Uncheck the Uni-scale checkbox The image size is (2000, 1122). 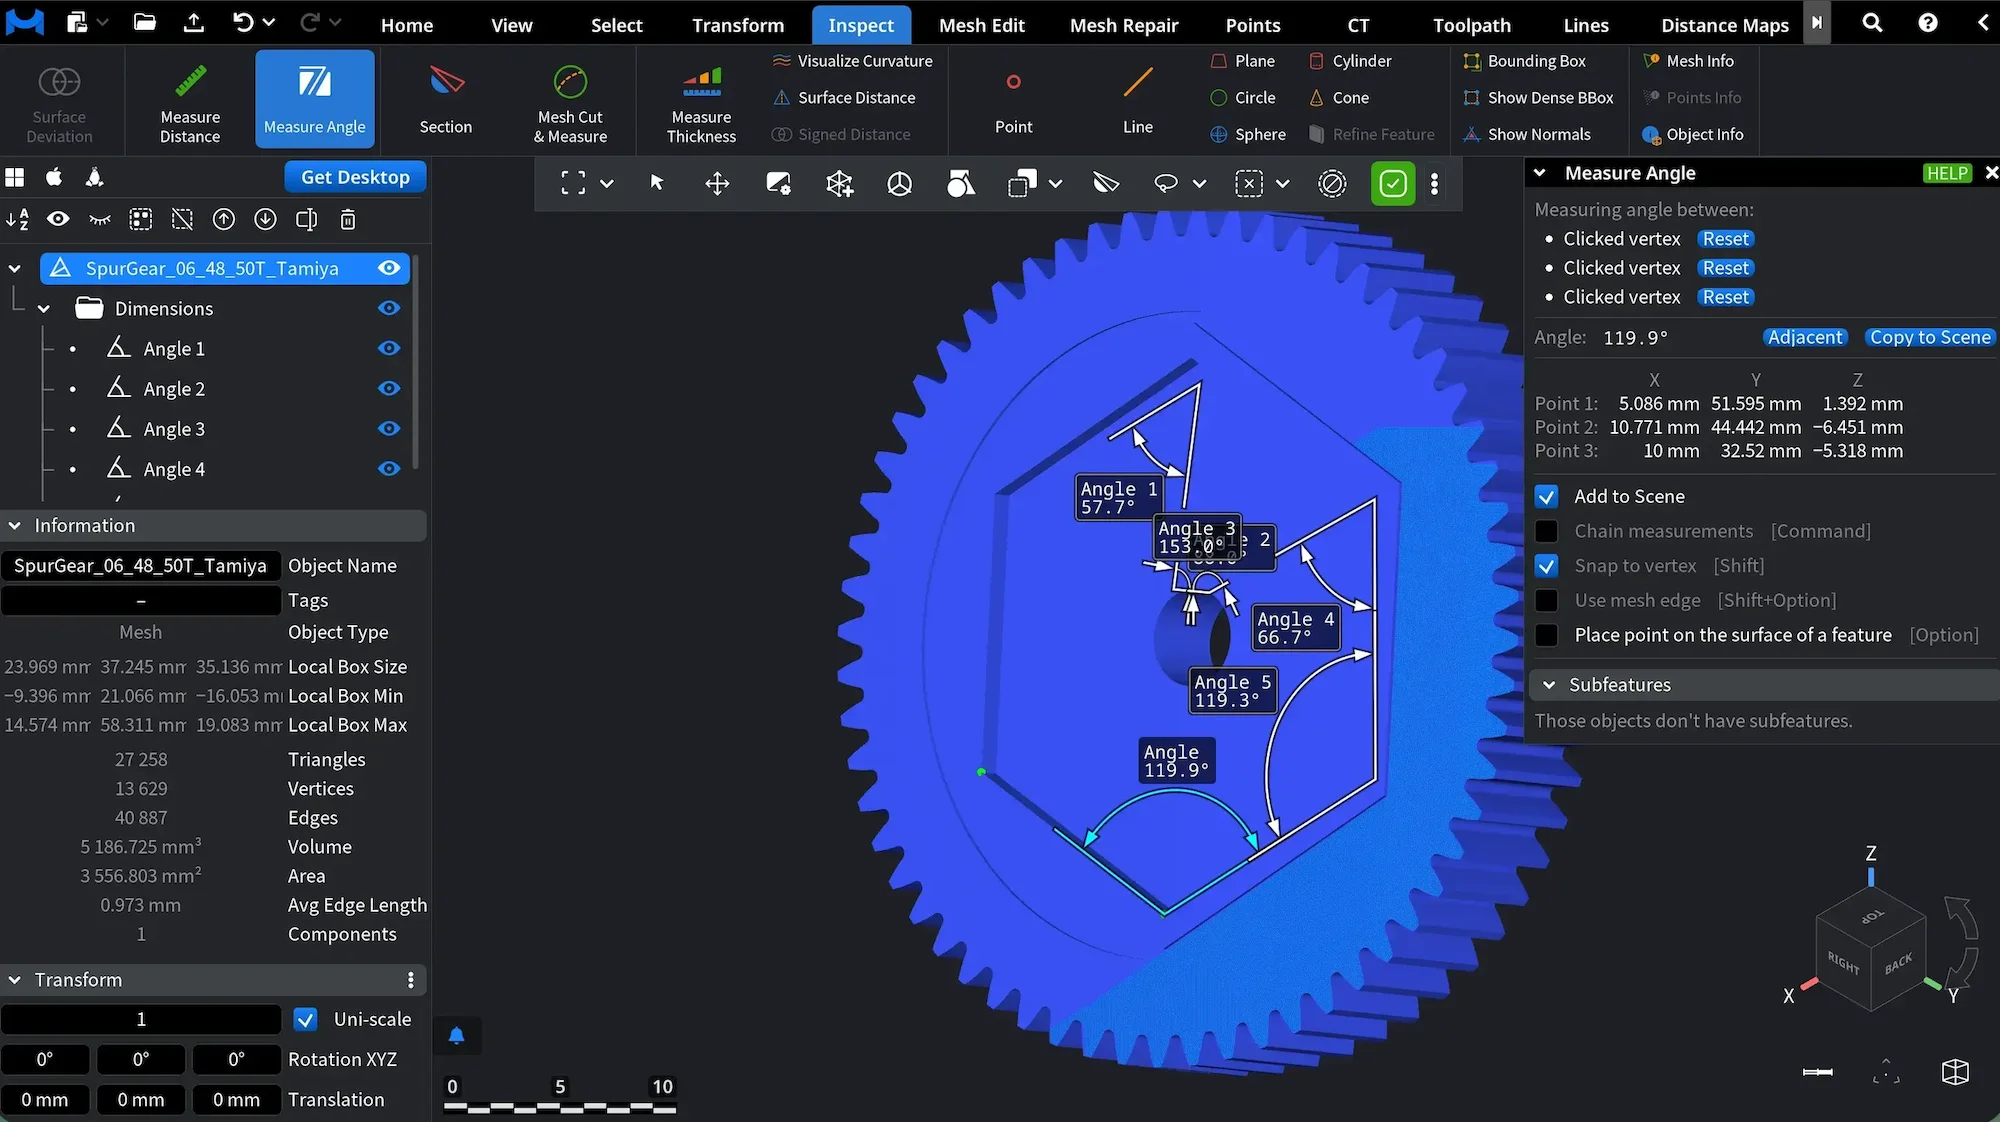pos(306,1019)
